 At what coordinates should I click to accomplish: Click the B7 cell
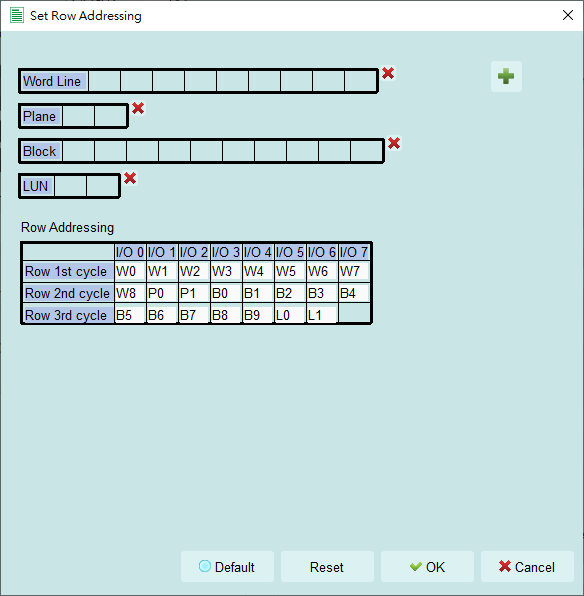(x=194, y=315)
